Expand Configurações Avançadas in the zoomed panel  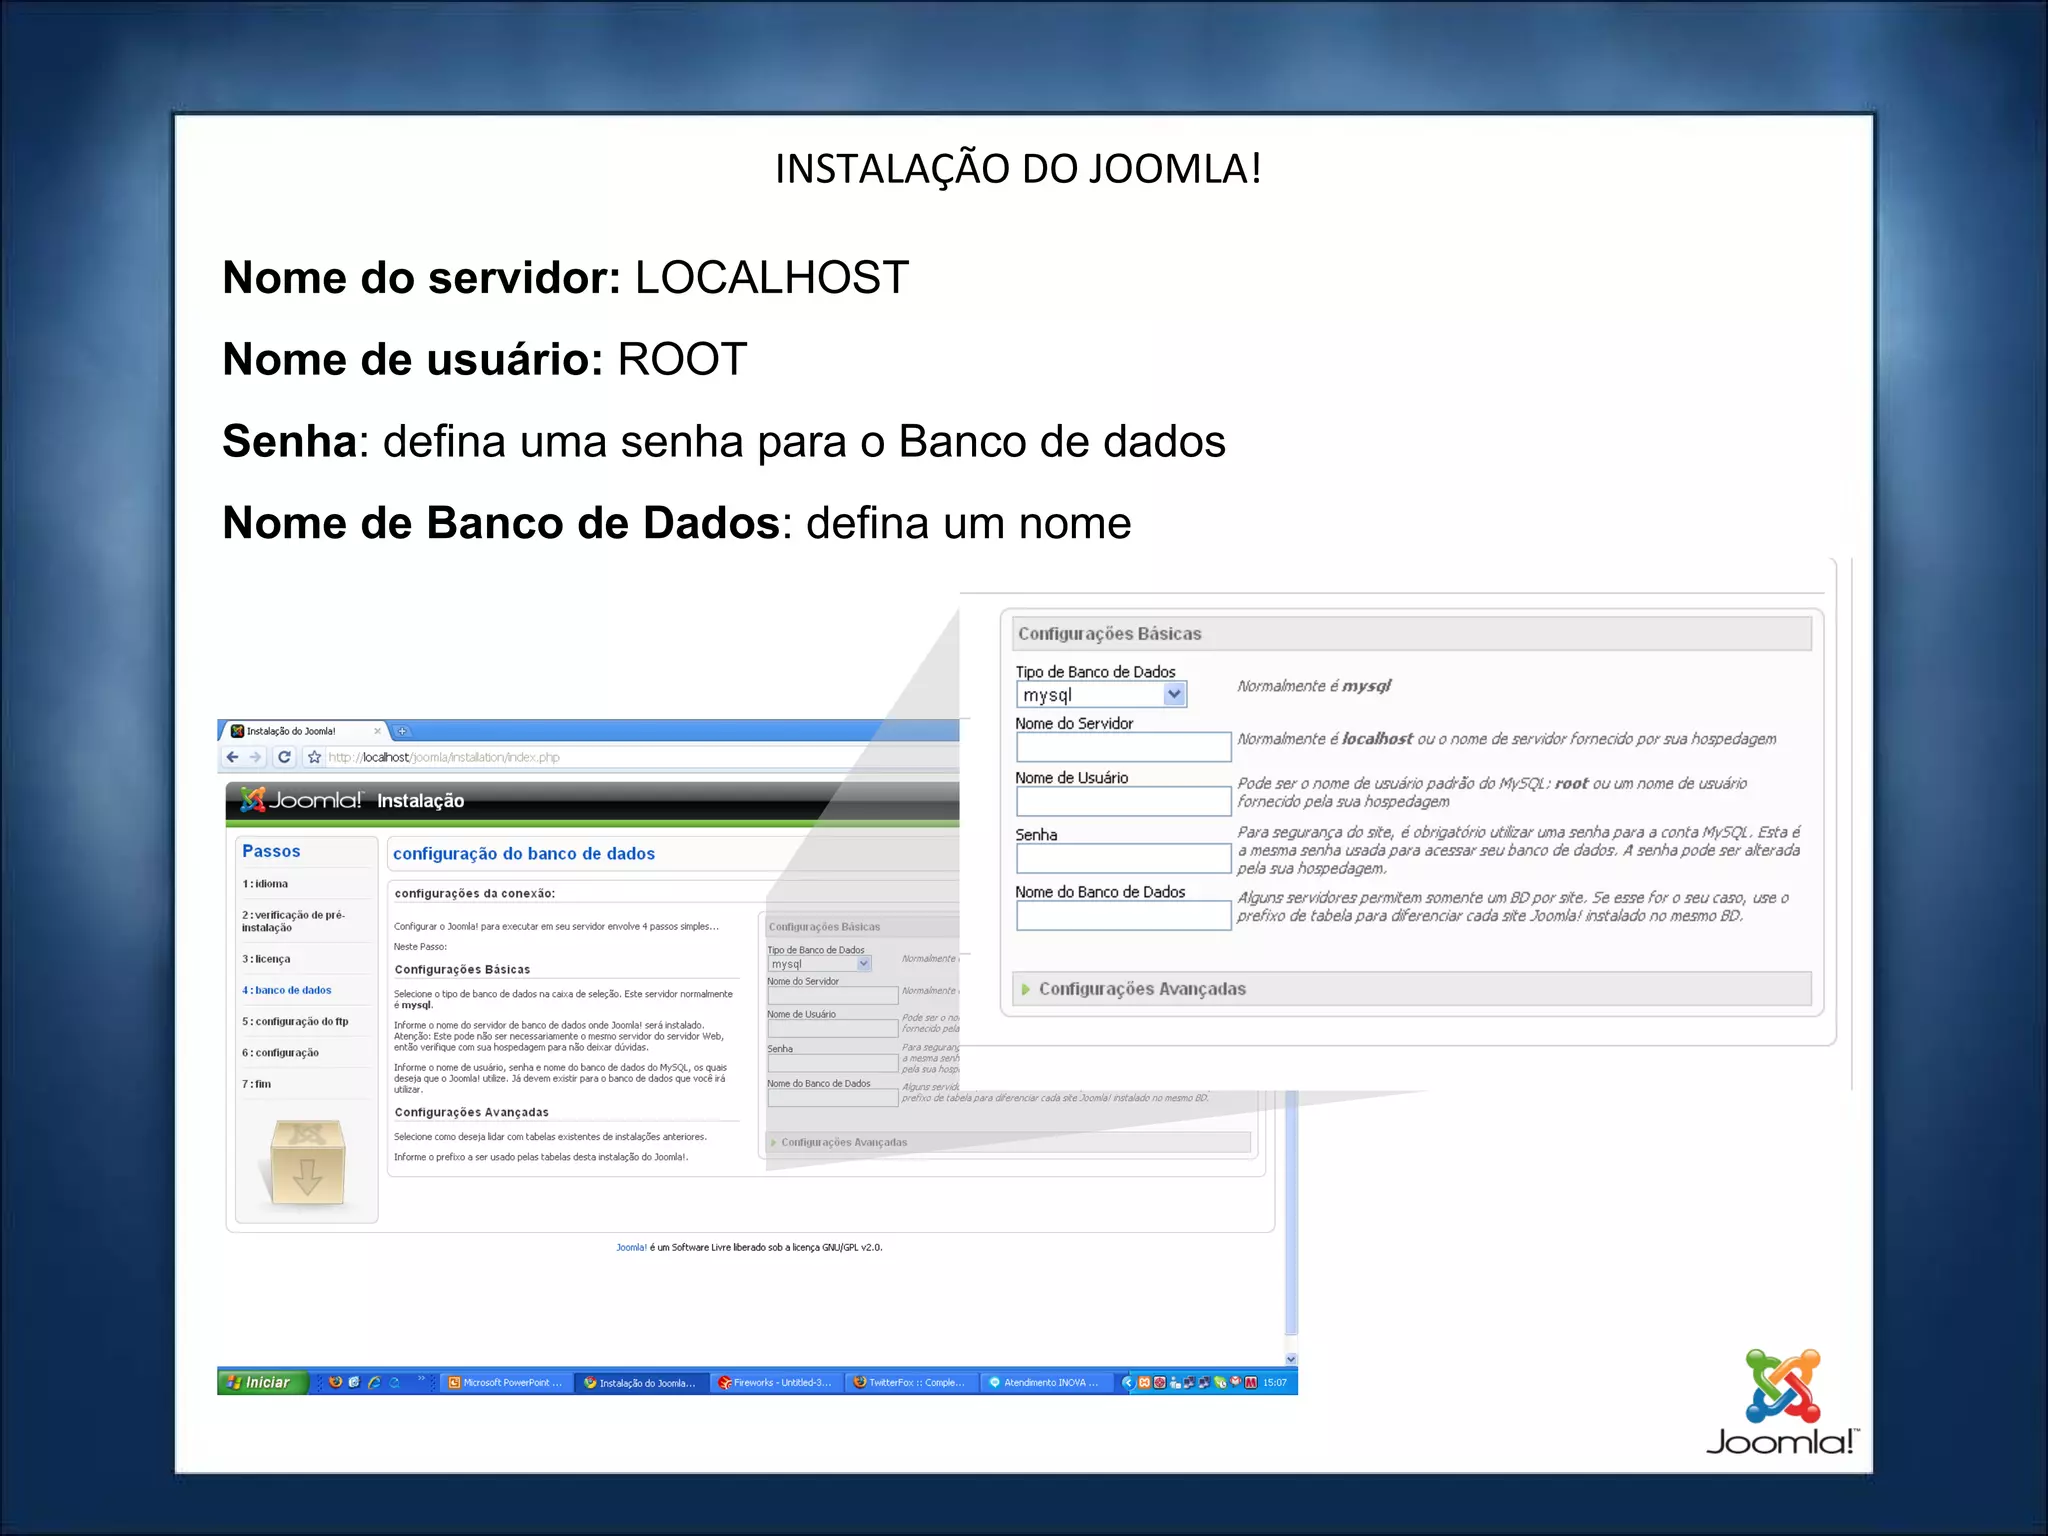click(1411, 989)
